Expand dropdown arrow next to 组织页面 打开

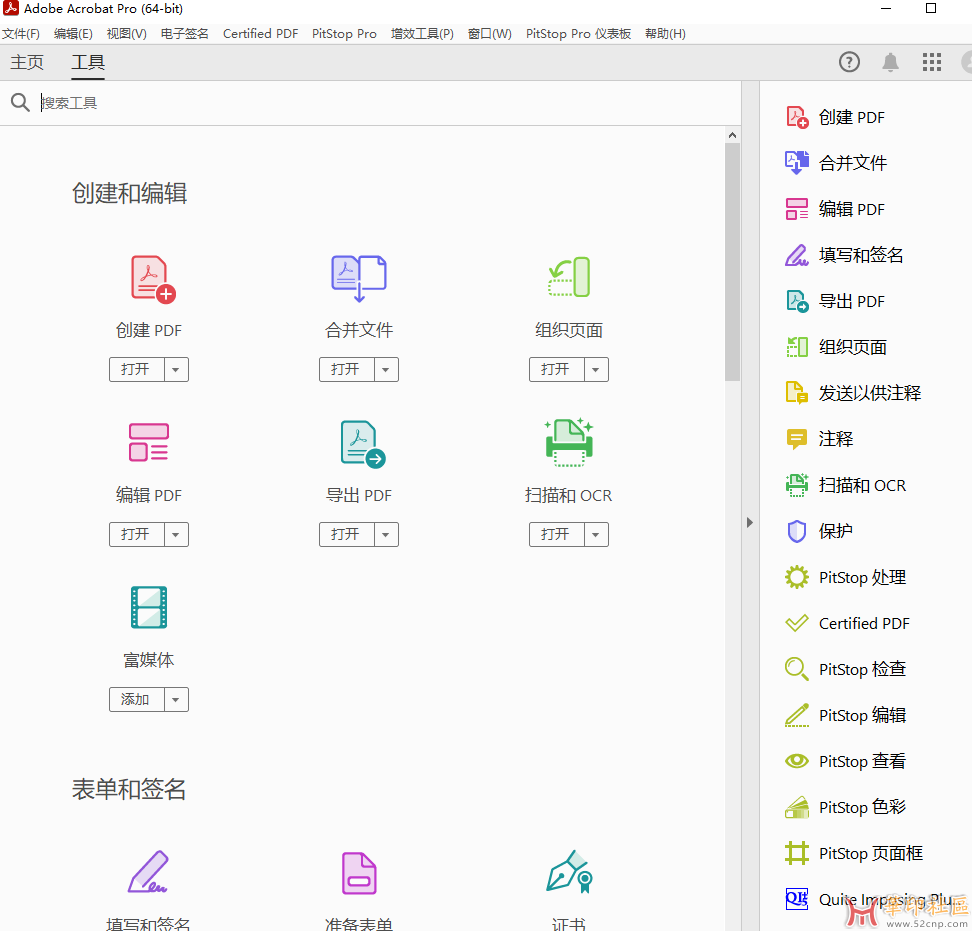(x=596, y=369)
